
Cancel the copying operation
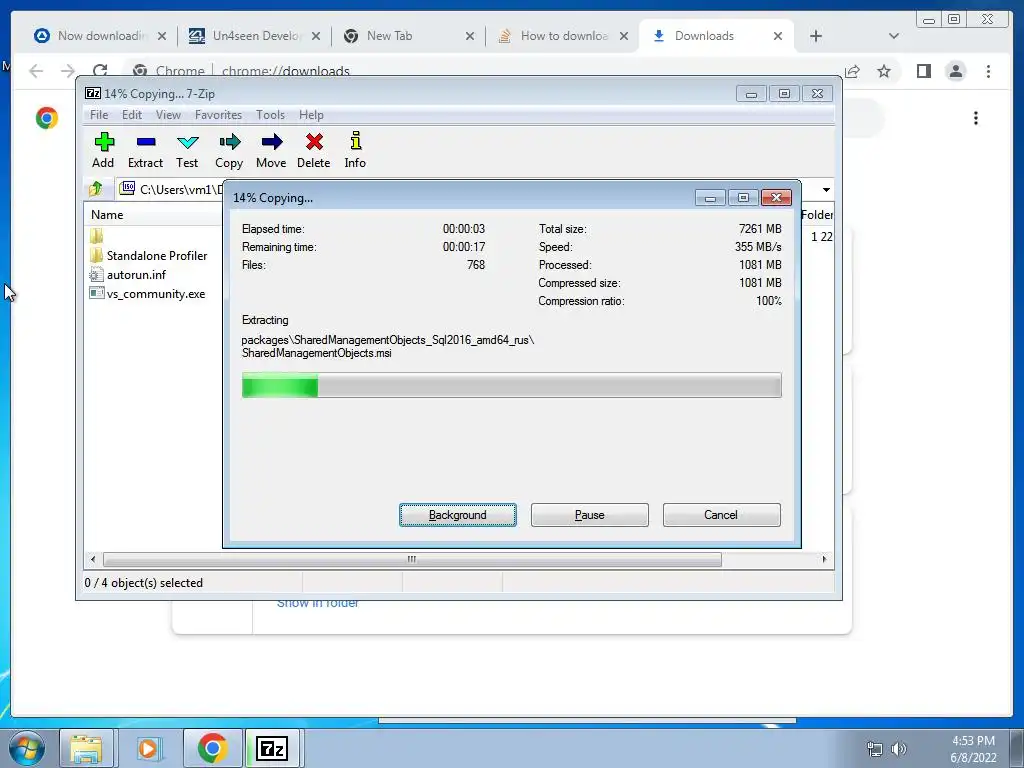click(x=722, y=515)
